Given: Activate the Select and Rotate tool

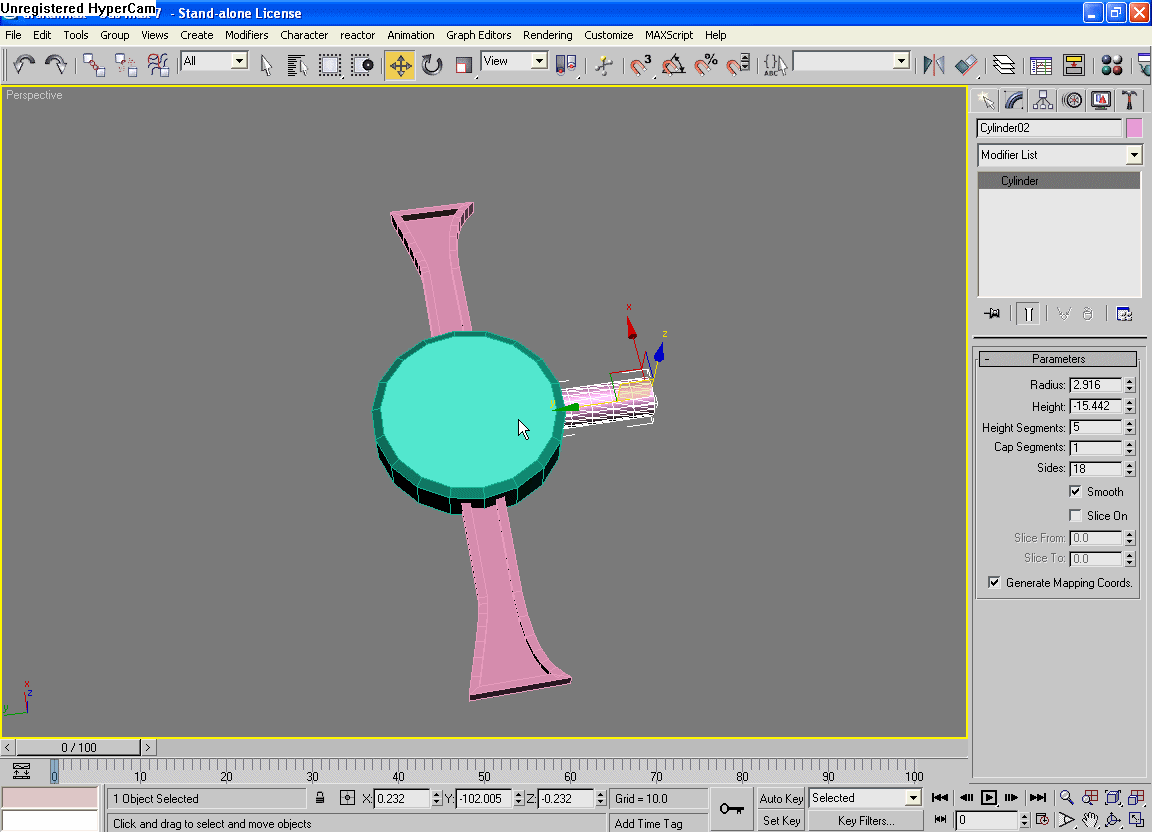Looking at the screenshot, I should coord(432,65).
